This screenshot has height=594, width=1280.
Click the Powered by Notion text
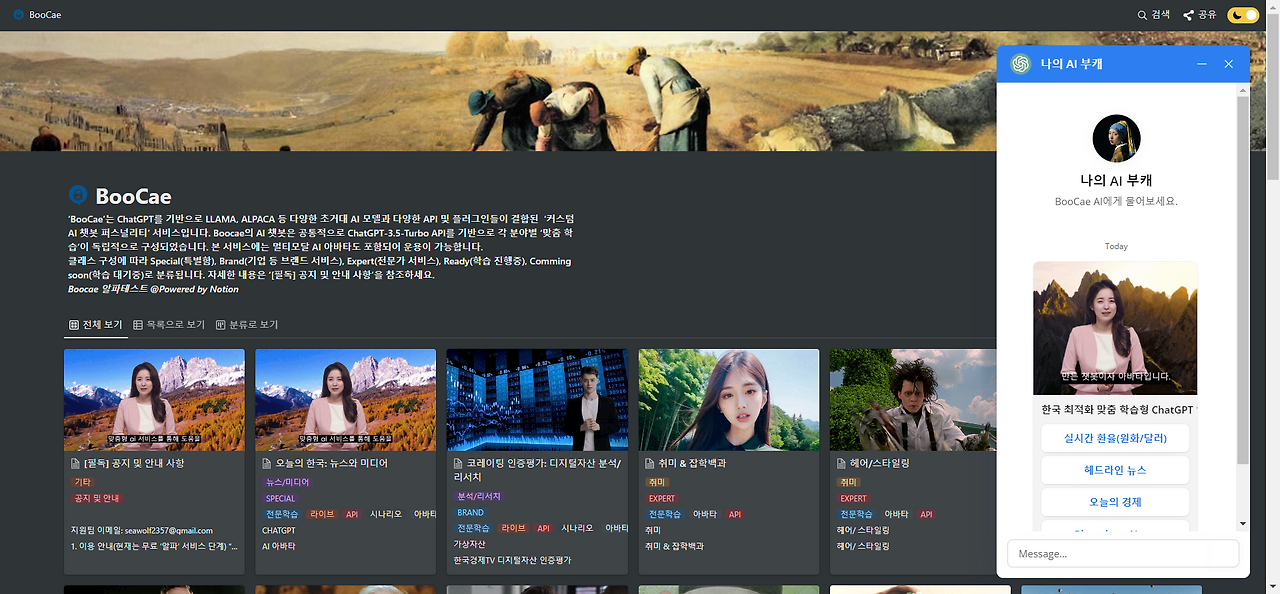click(198, 289)
